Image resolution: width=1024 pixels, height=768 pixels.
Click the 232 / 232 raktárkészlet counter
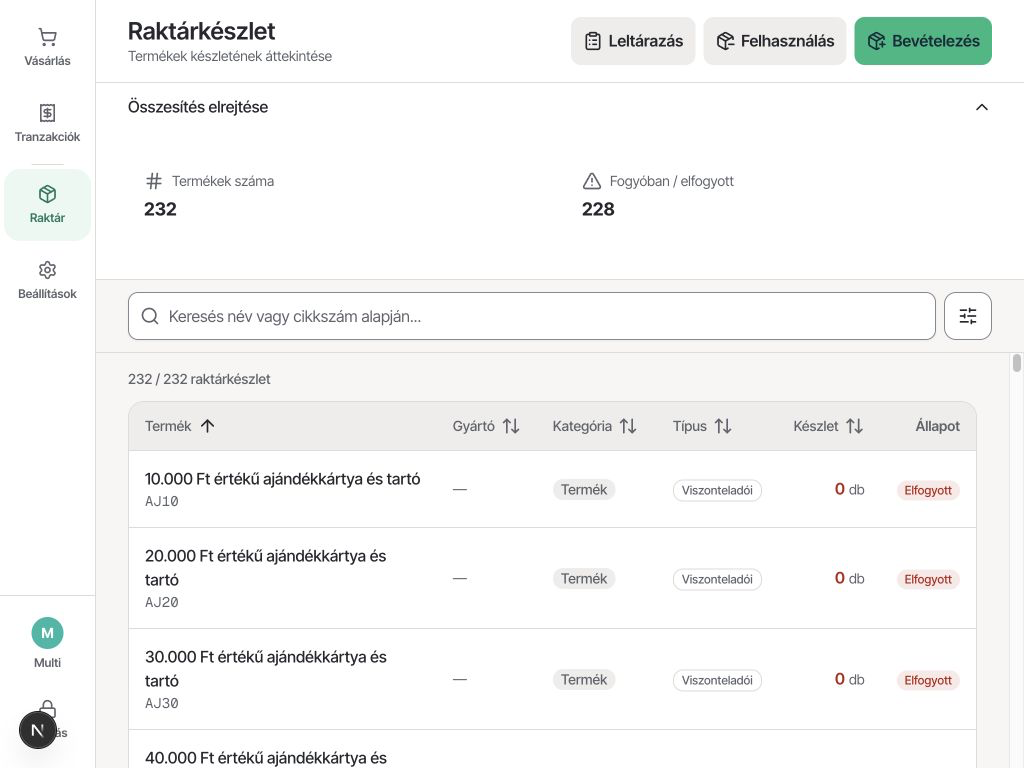coord(199,379)
